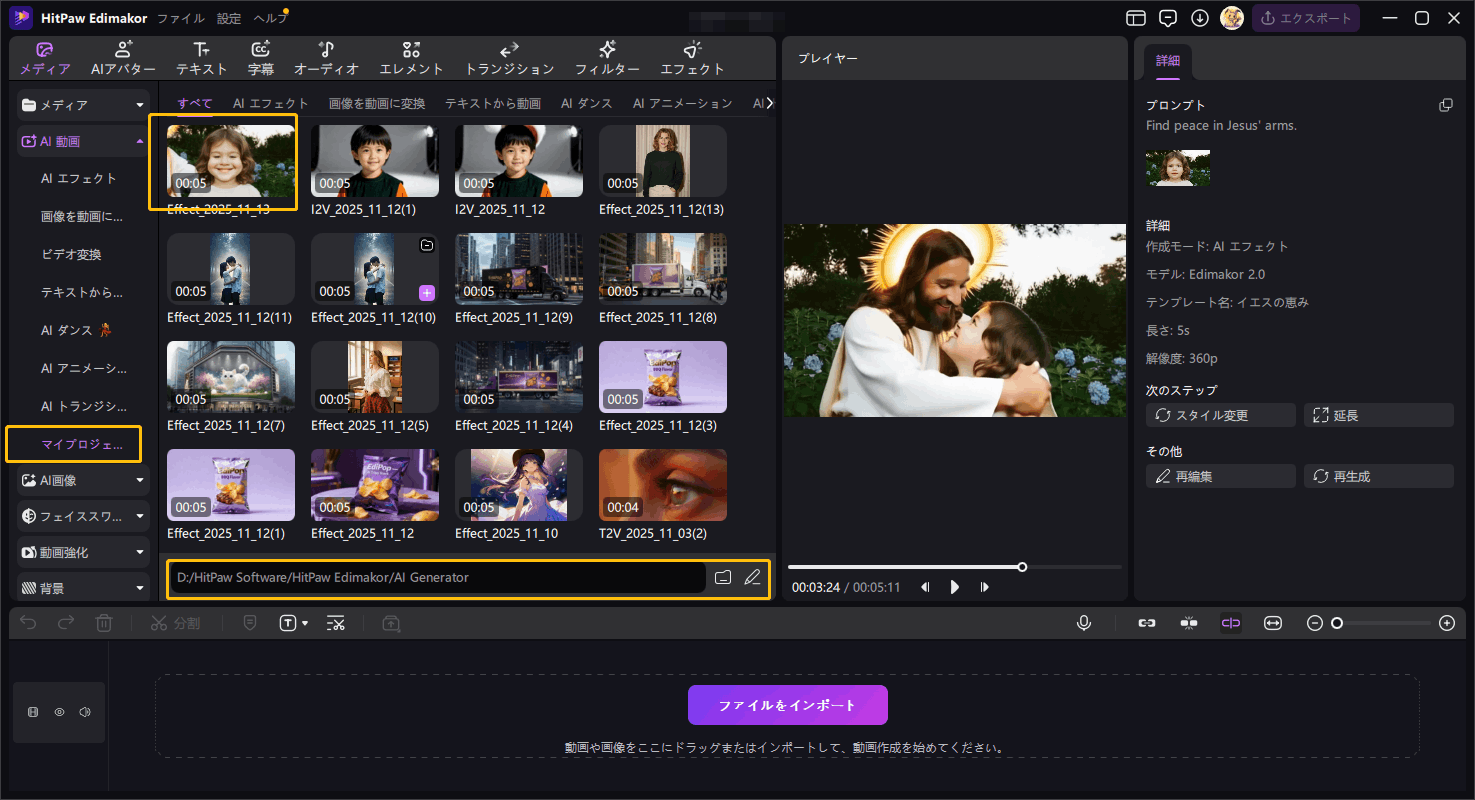Open the 字幕 (subtitles) panel
The image size is (1475, 800).
pos(260,57)
